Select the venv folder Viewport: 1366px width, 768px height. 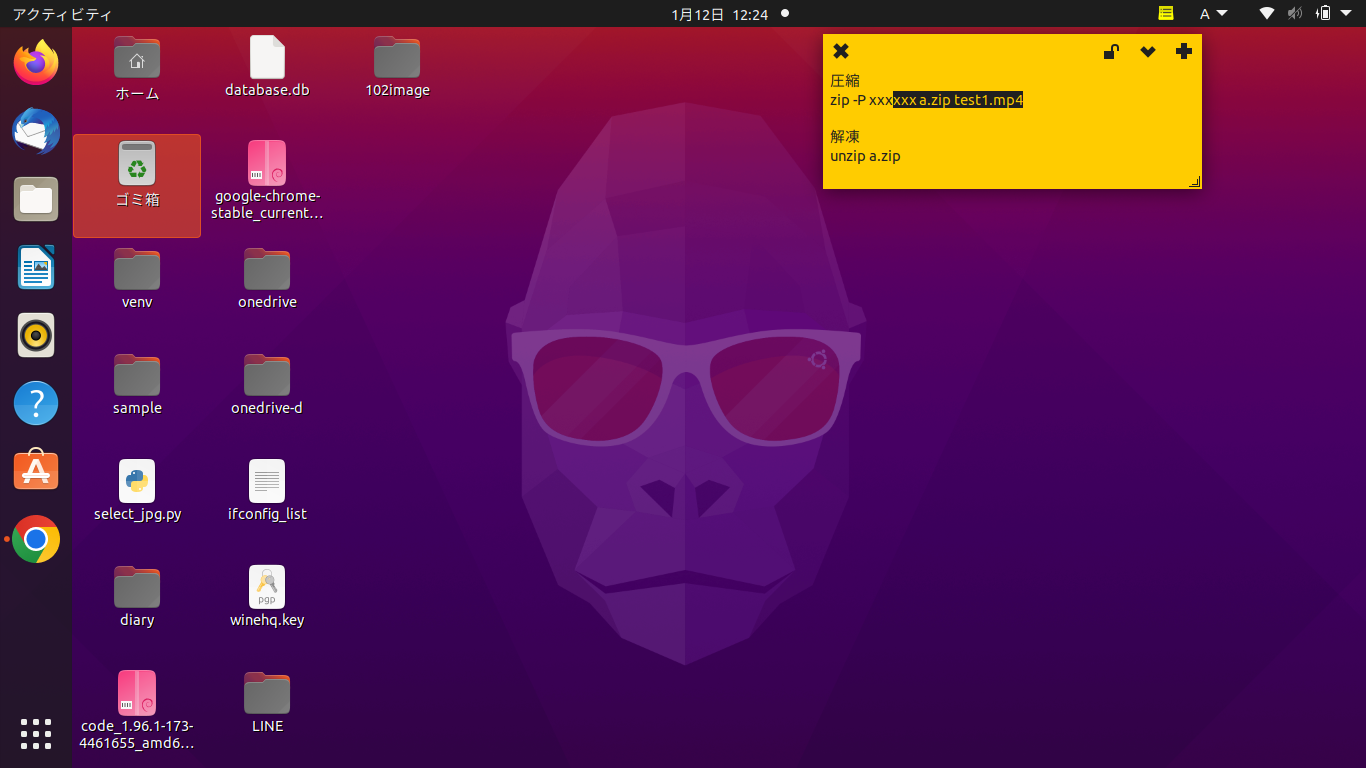click(x=137, y=279)
